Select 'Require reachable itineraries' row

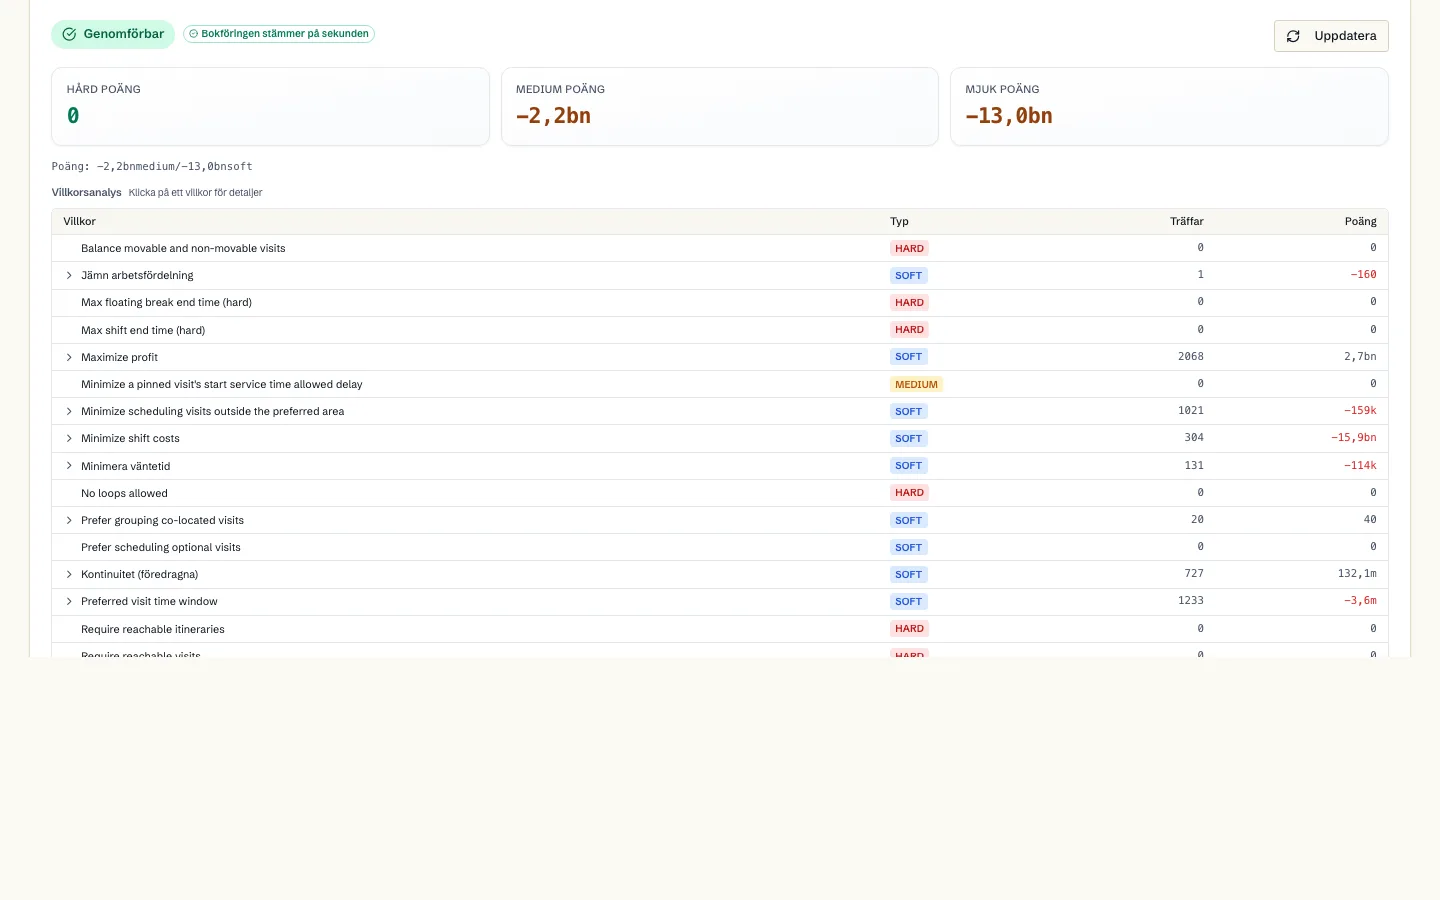720,629
